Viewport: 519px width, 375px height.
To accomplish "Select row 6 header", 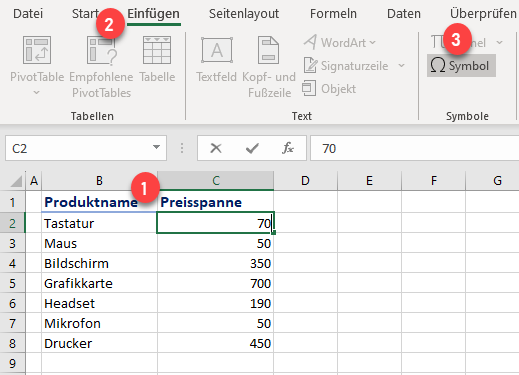I will 12,303.
